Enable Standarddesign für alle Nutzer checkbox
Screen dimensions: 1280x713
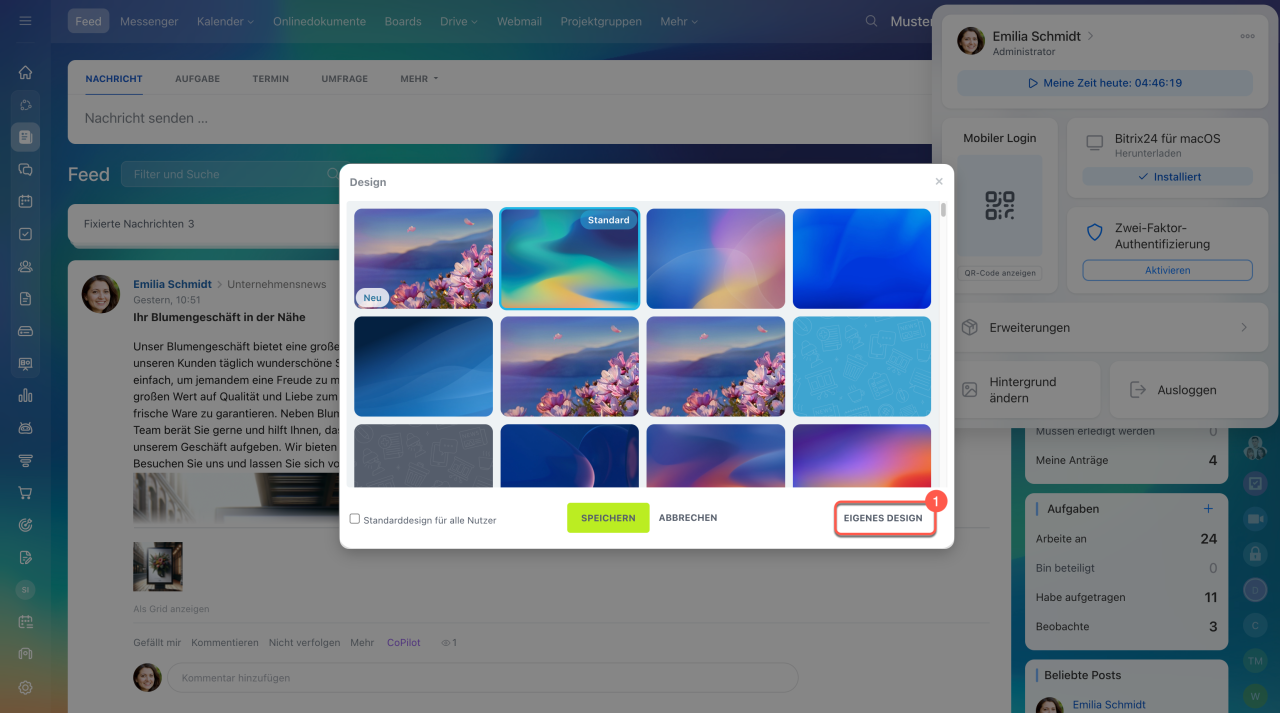point(355,519)
